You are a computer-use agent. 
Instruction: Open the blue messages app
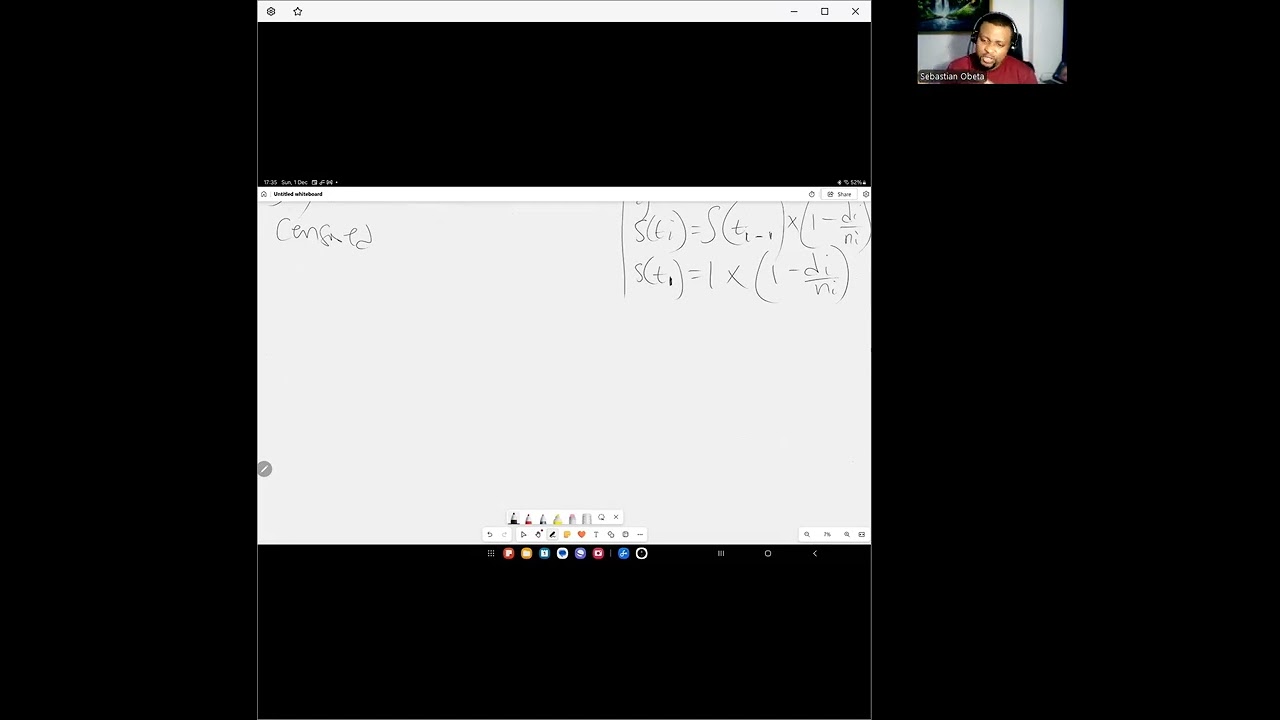tap(562, 553)
